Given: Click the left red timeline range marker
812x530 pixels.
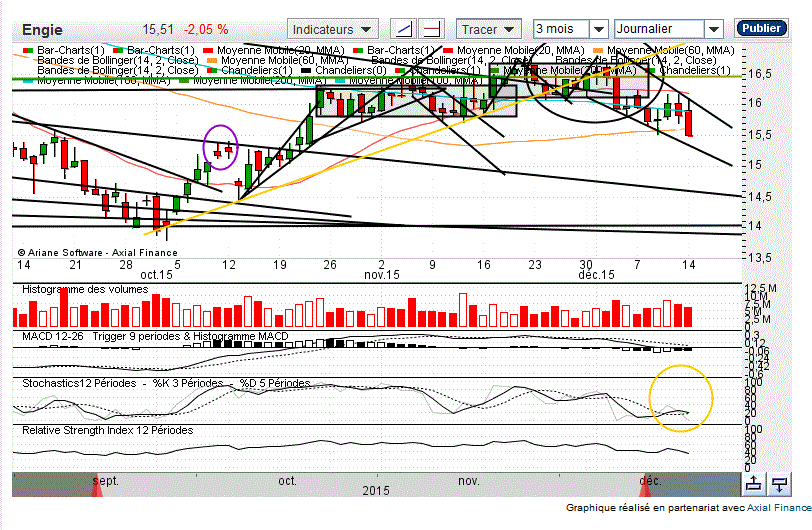Looking at the screenshot, I should pos(96,483).
